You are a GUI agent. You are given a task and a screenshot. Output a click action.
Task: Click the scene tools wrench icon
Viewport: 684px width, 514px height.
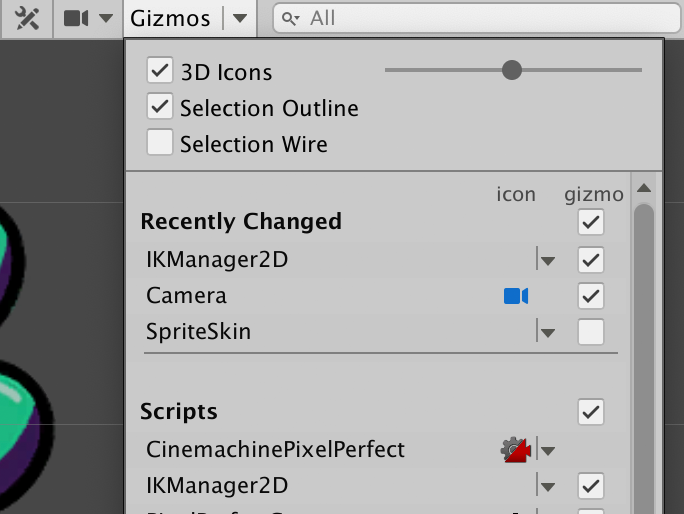coord(27,18)
